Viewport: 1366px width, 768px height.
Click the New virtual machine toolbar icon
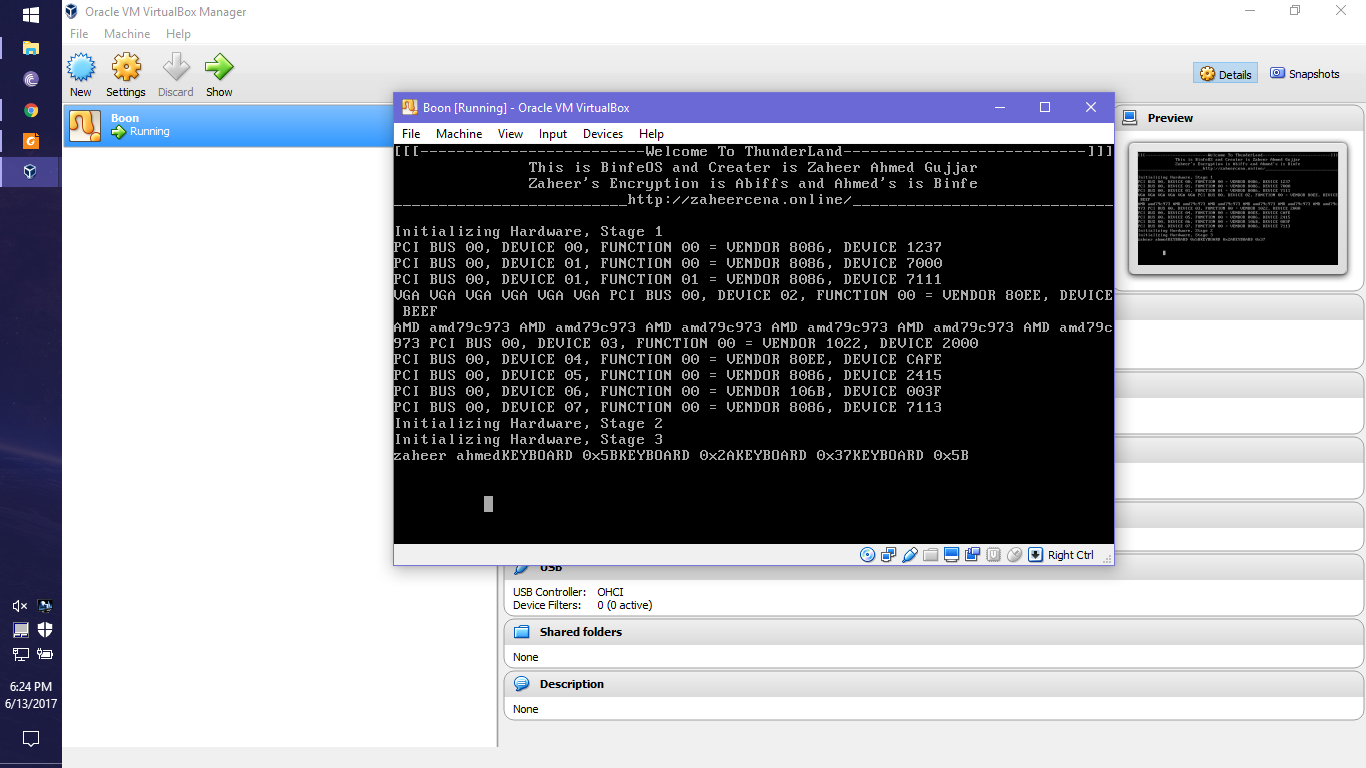click(81, 68)
